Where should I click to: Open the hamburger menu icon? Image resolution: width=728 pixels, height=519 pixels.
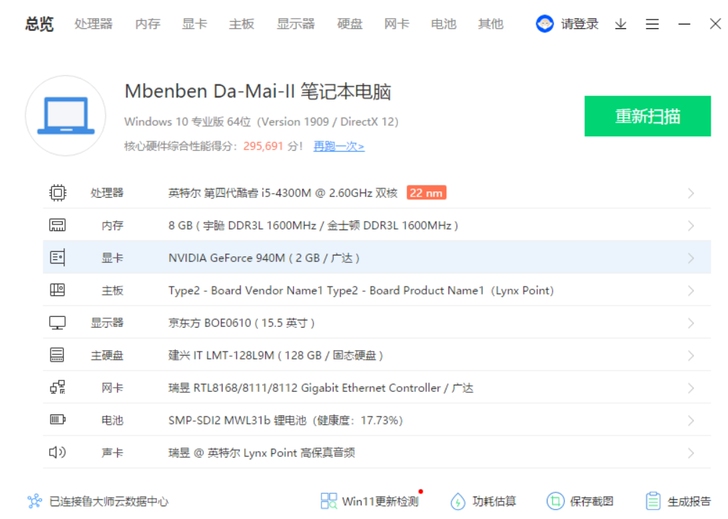click(x=652, y=24)
